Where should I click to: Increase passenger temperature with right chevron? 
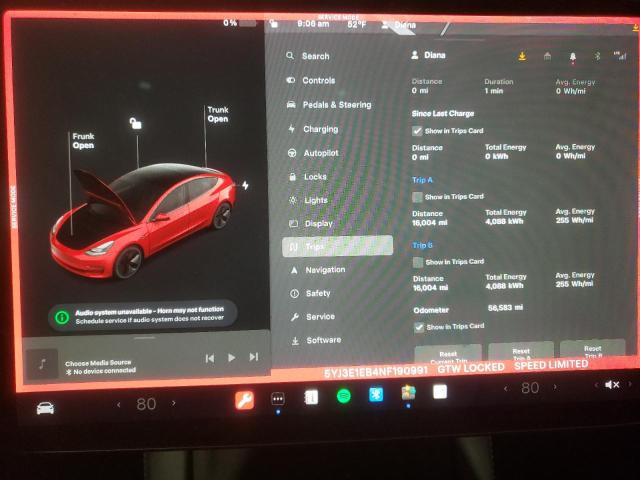click(x=555, y=387)
